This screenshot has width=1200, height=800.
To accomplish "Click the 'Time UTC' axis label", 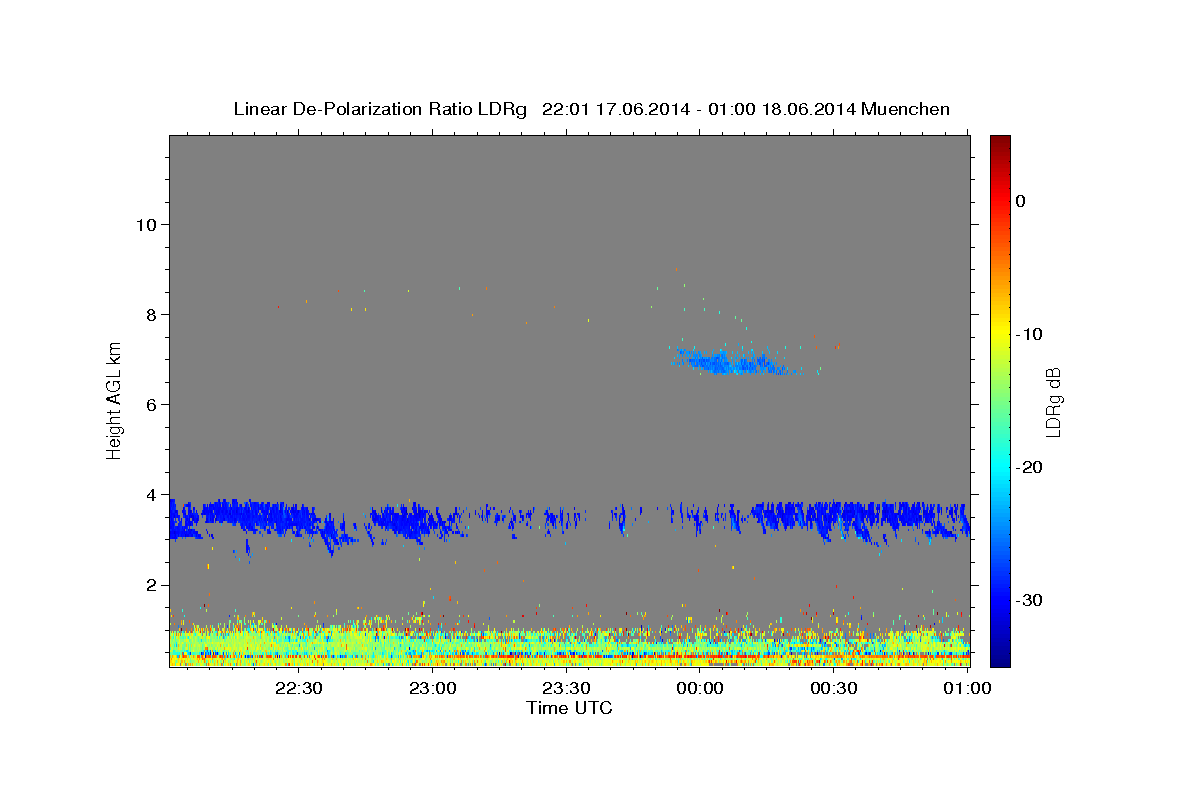I will 569,708.
